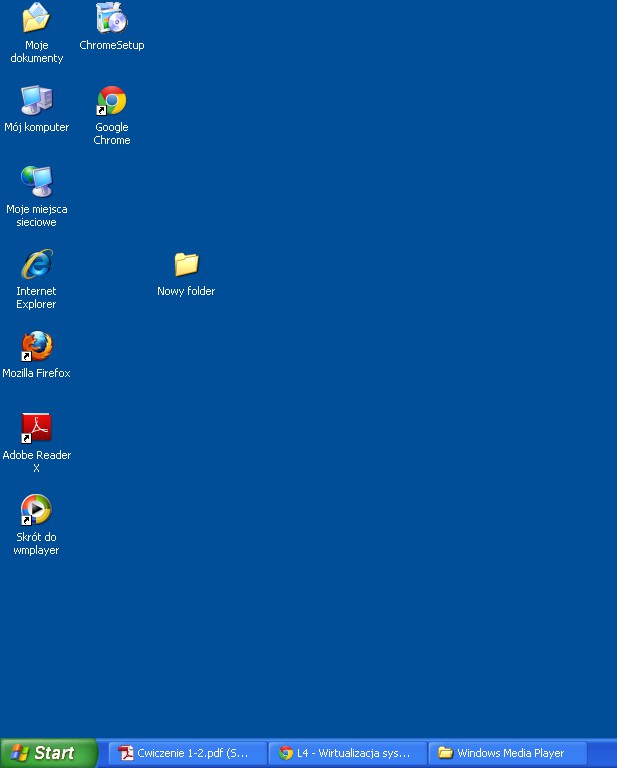Click empty desktop area to deselect icons
This screenshot has height=768, width=617.
point(400,450)
